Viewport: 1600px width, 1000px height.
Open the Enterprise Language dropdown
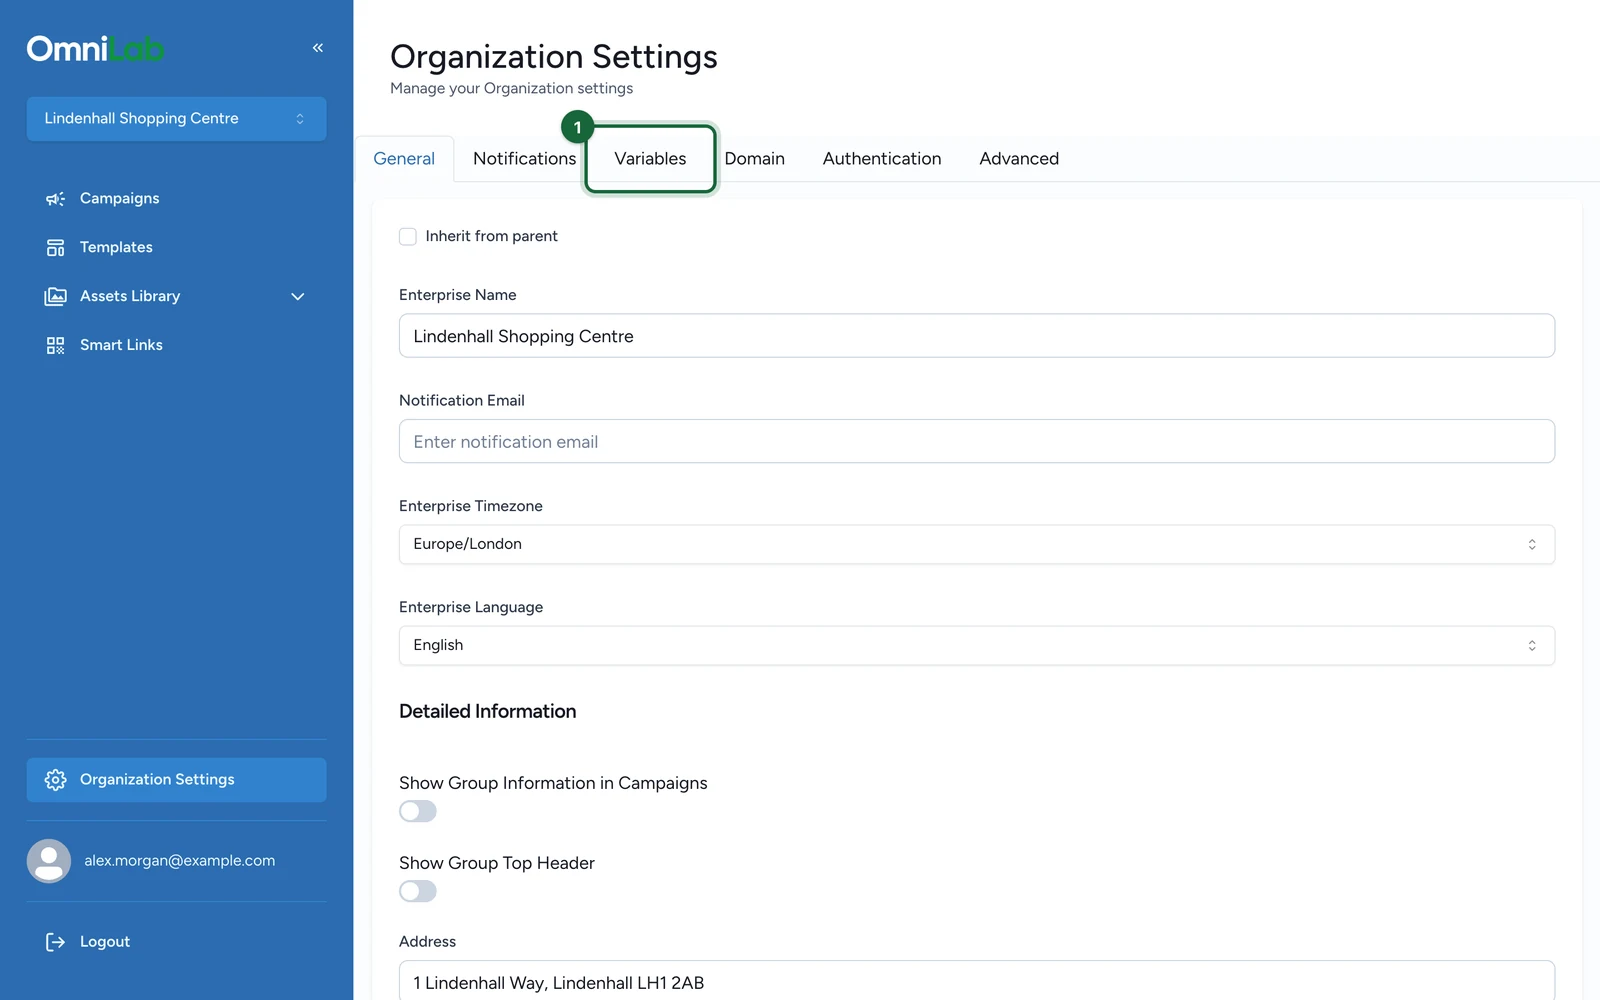click(977, 646)
